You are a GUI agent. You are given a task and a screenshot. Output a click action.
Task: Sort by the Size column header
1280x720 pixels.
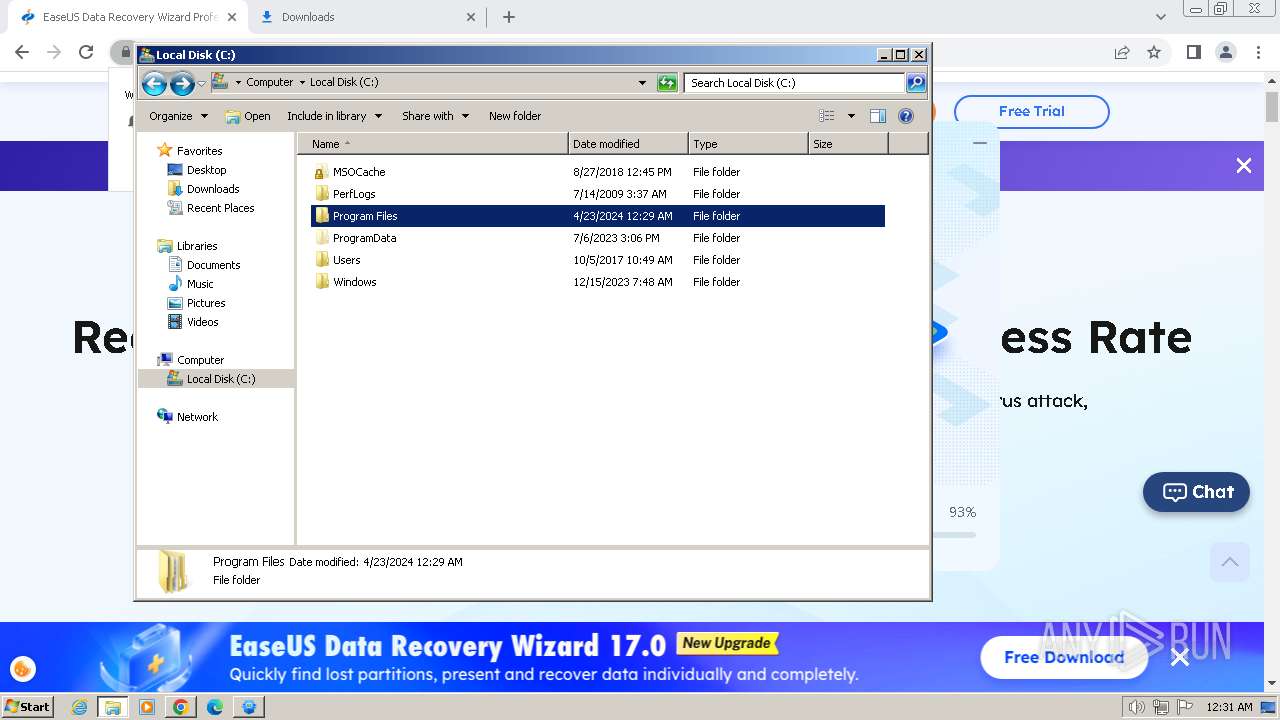click(x=848, y=144)
